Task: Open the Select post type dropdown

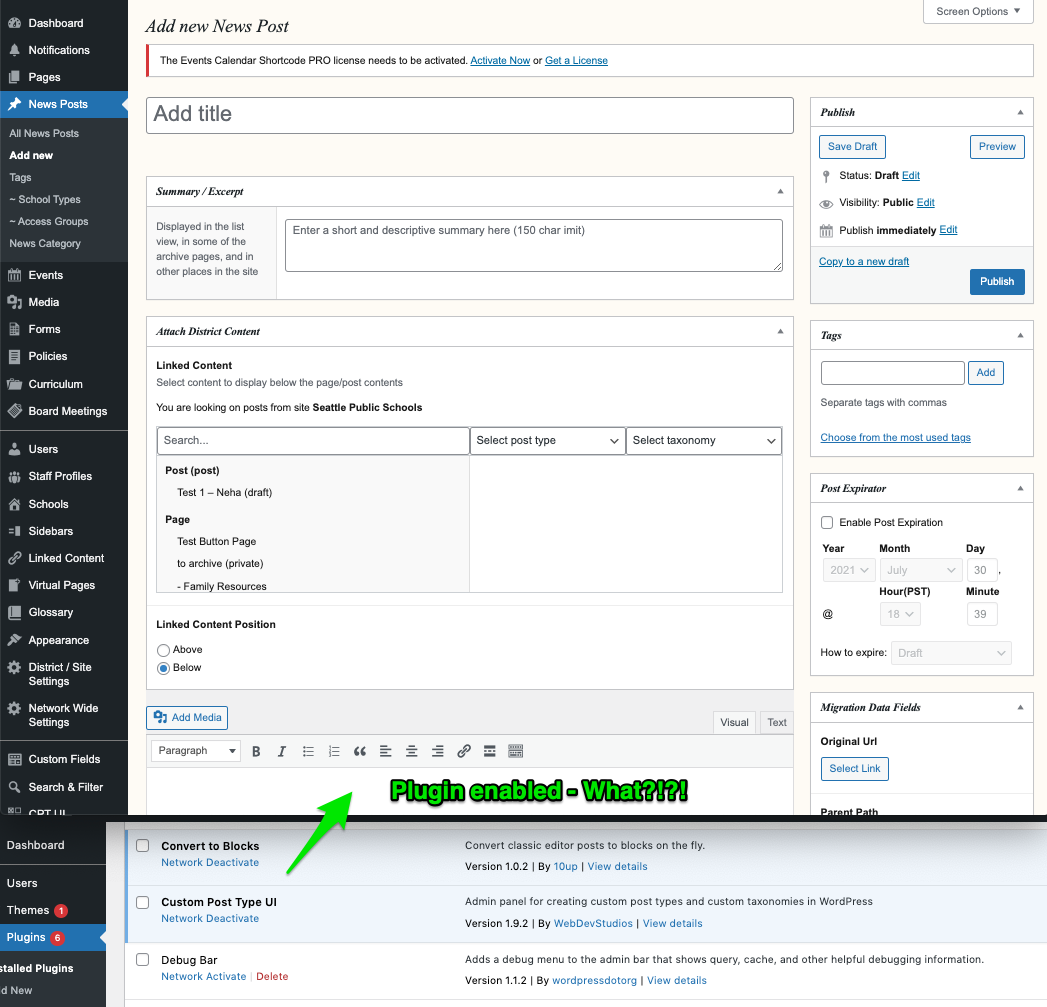Action: [x=547, y=440]
